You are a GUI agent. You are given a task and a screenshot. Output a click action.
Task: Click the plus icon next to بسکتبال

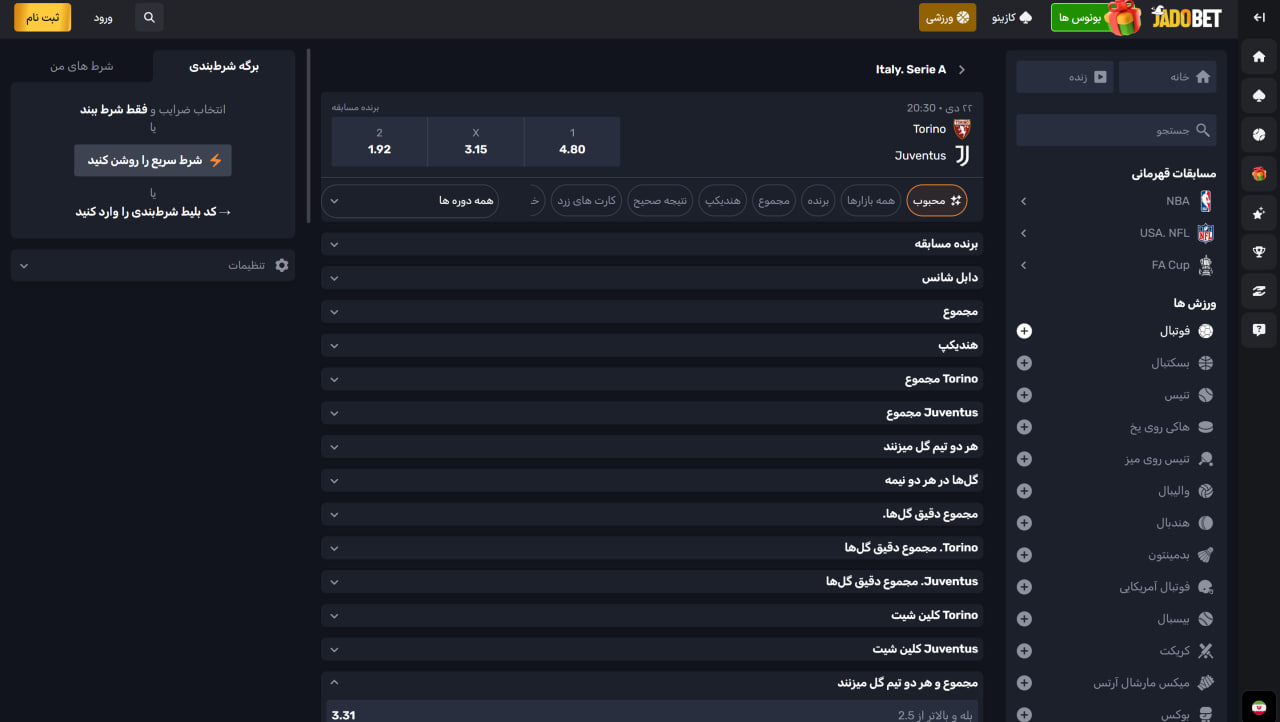pyautogui.click(x=1024, y=363)
